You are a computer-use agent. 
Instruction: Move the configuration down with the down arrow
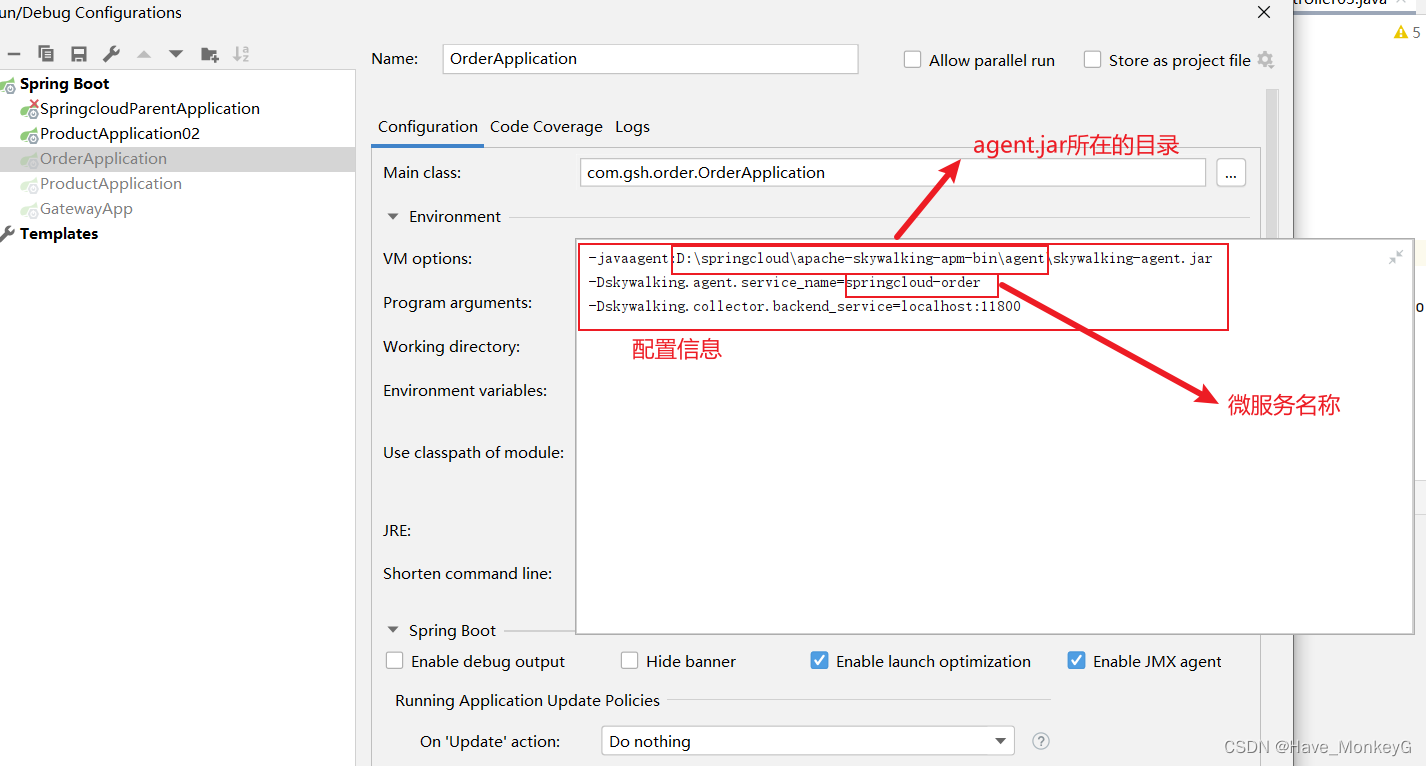coord(176,54)
